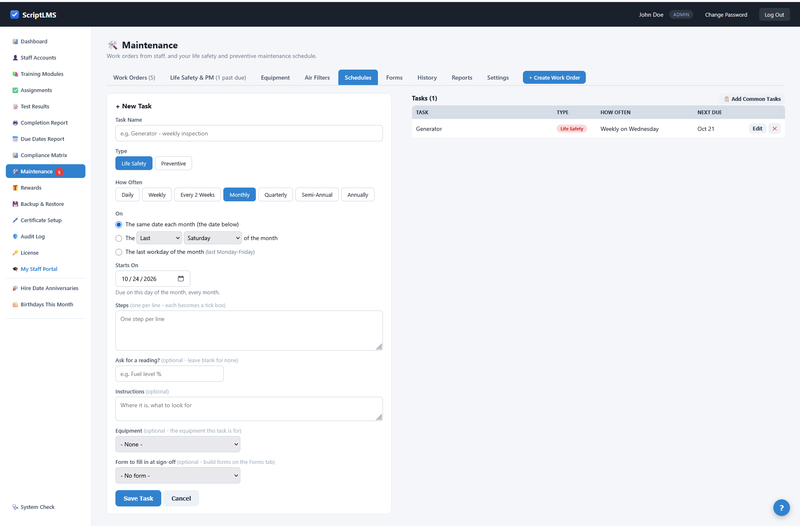
Task: Switch to the Equipment tab
Action: click(x=275, y=78)
